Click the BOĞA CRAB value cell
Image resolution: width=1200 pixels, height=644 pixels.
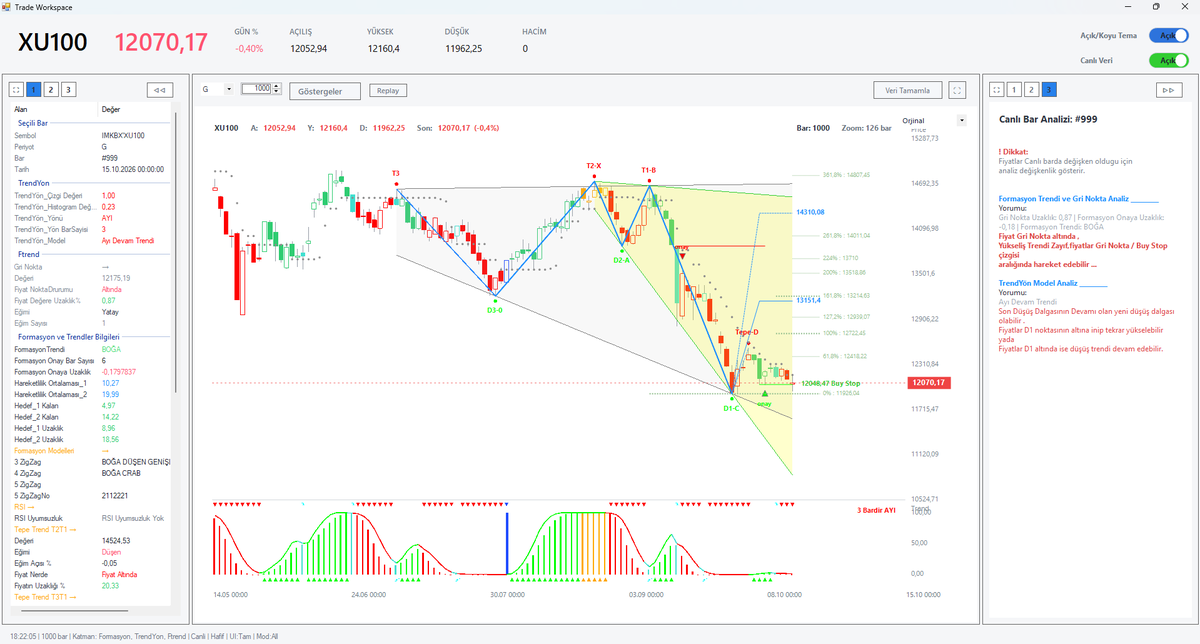coord(123,473)
